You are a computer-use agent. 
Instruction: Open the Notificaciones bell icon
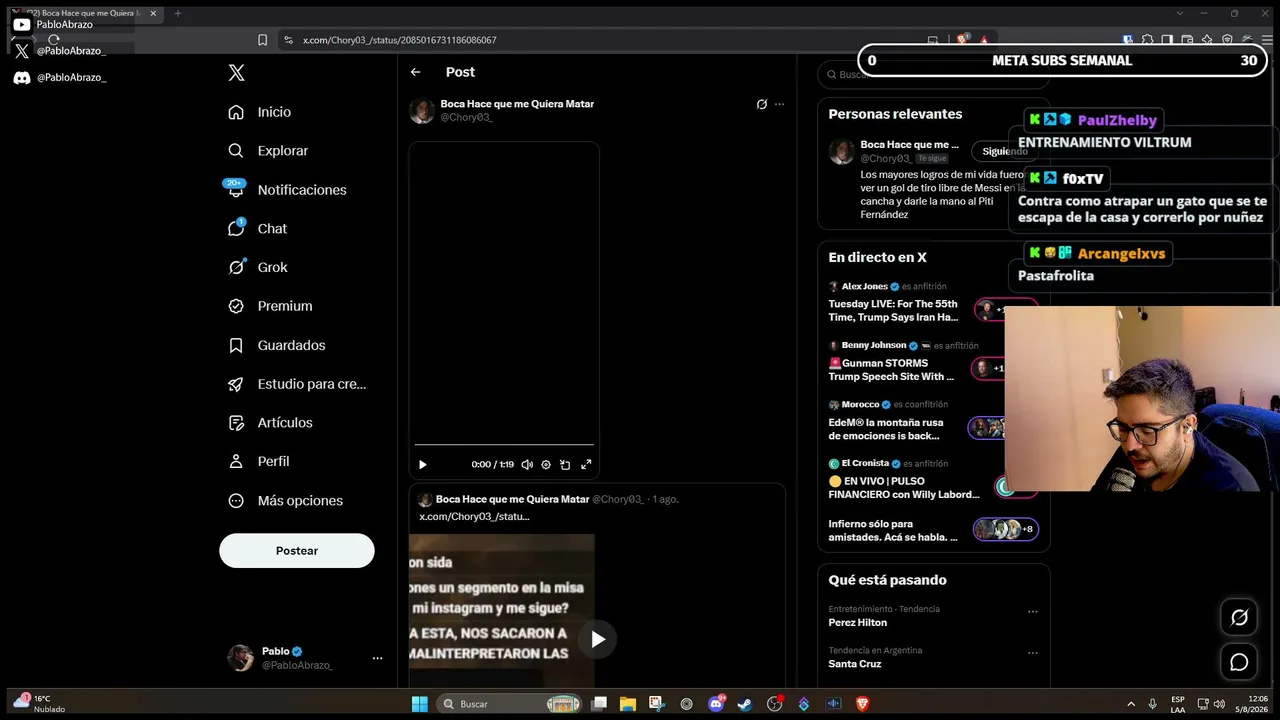[x=236, y=189]
